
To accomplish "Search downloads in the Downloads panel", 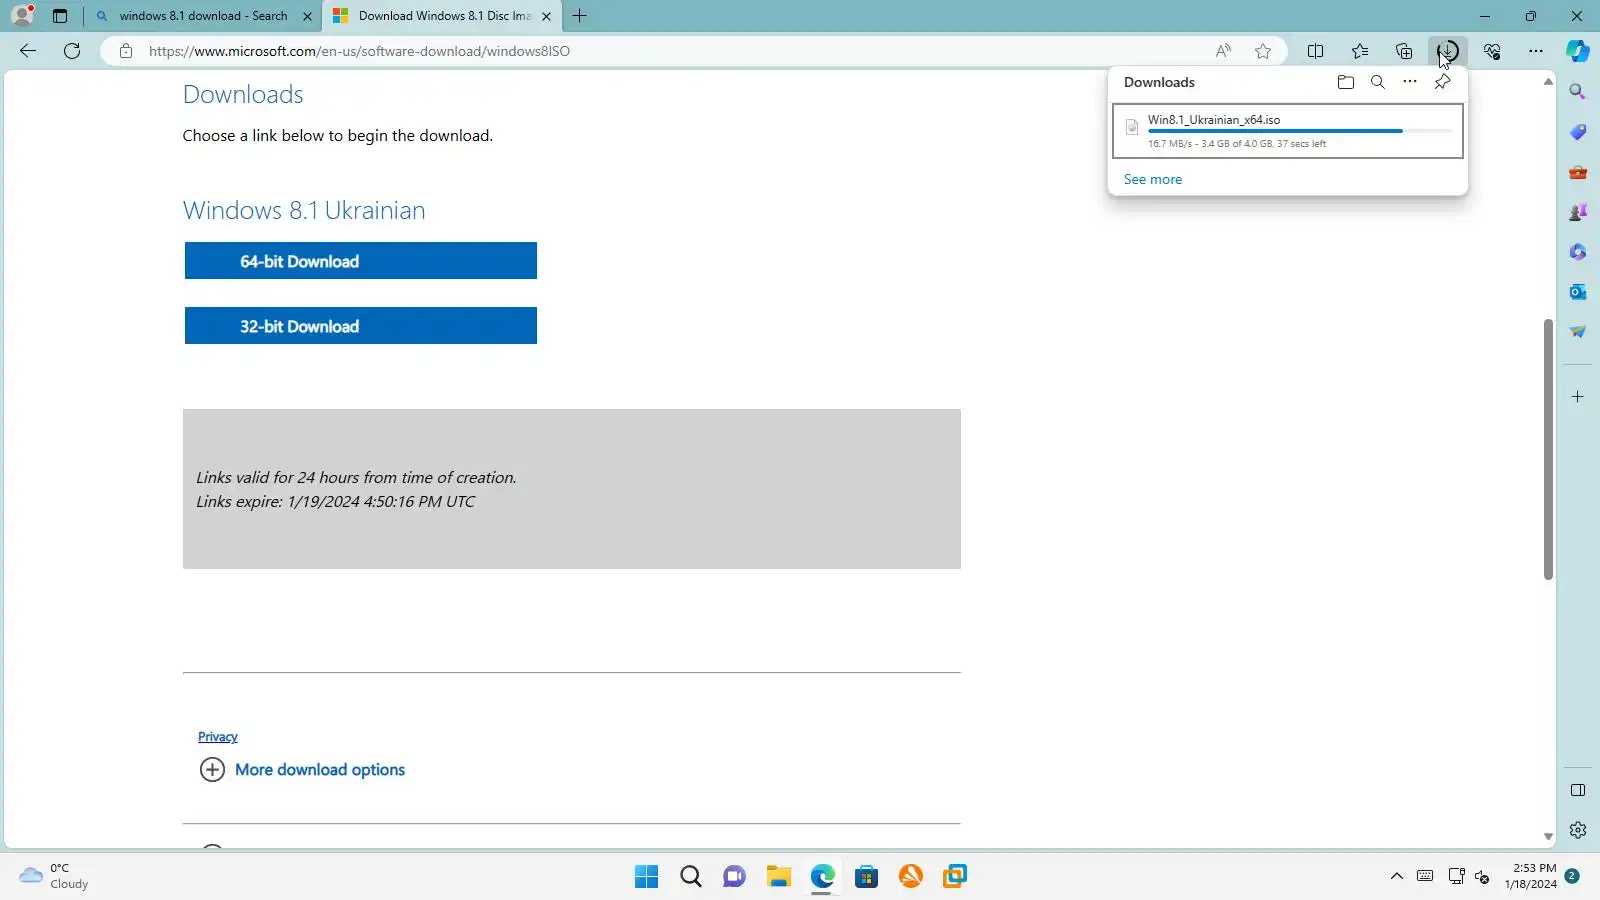I will click(1378, 82).
